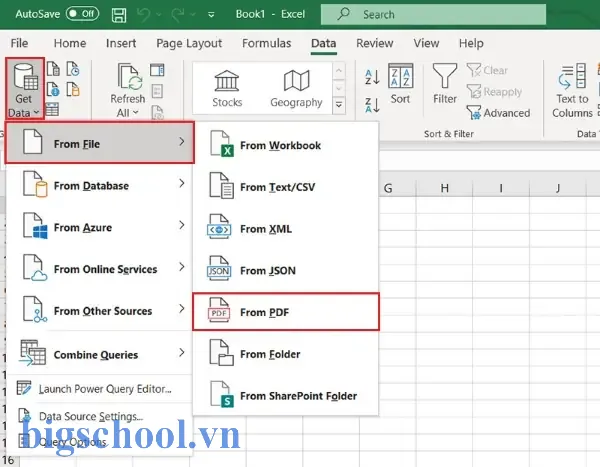Choose From XML in the submenu
600x467 pixels.
click(285, 229)
